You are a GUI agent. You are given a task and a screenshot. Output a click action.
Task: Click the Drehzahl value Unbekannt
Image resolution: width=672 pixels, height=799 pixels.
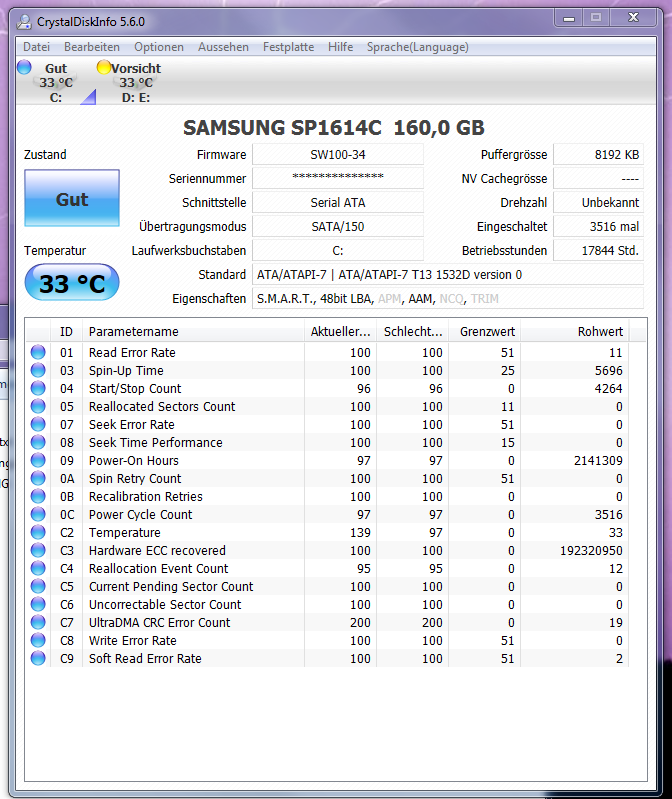[599, 202]
